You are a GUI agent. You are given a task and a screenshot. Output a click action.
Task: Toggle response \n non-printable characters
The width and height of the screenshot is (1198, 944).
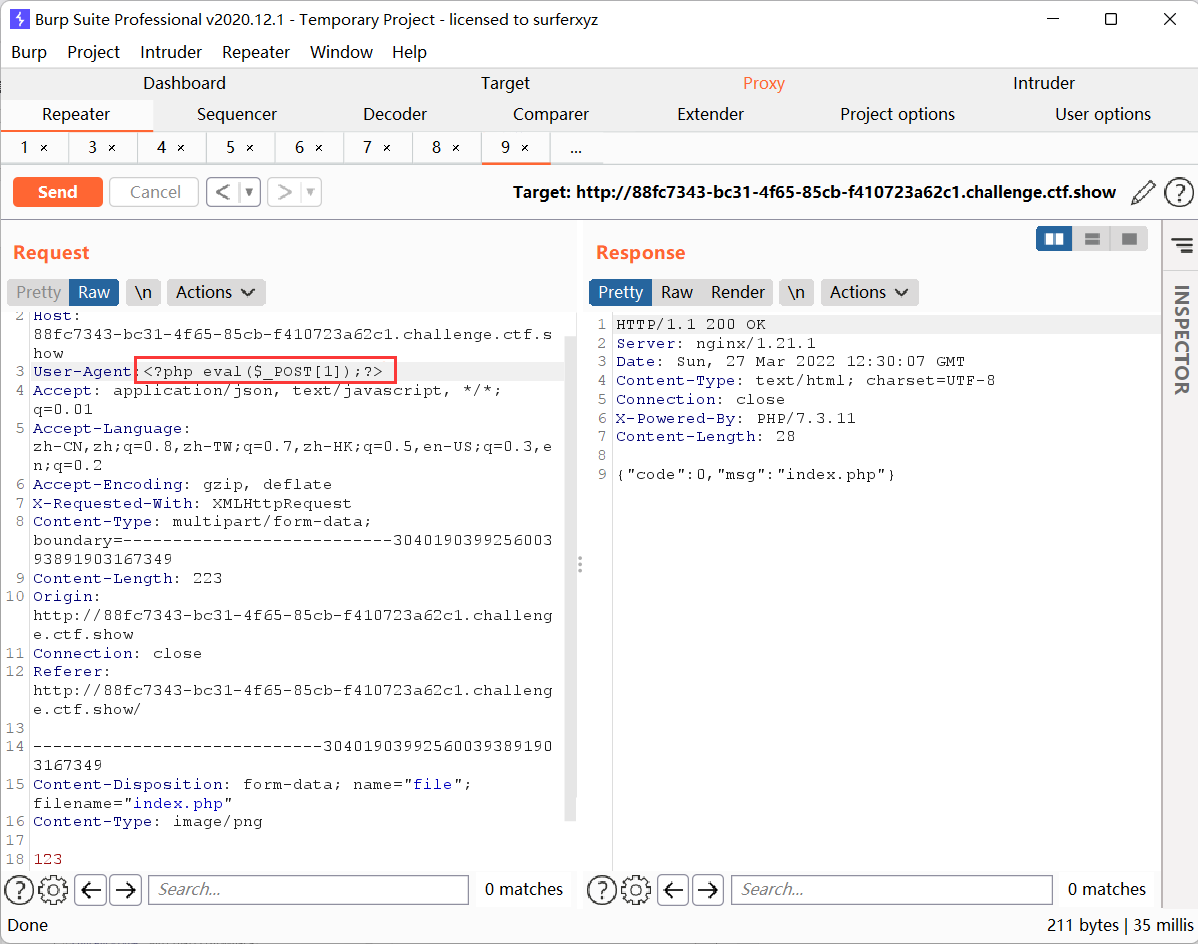[796, 293]
